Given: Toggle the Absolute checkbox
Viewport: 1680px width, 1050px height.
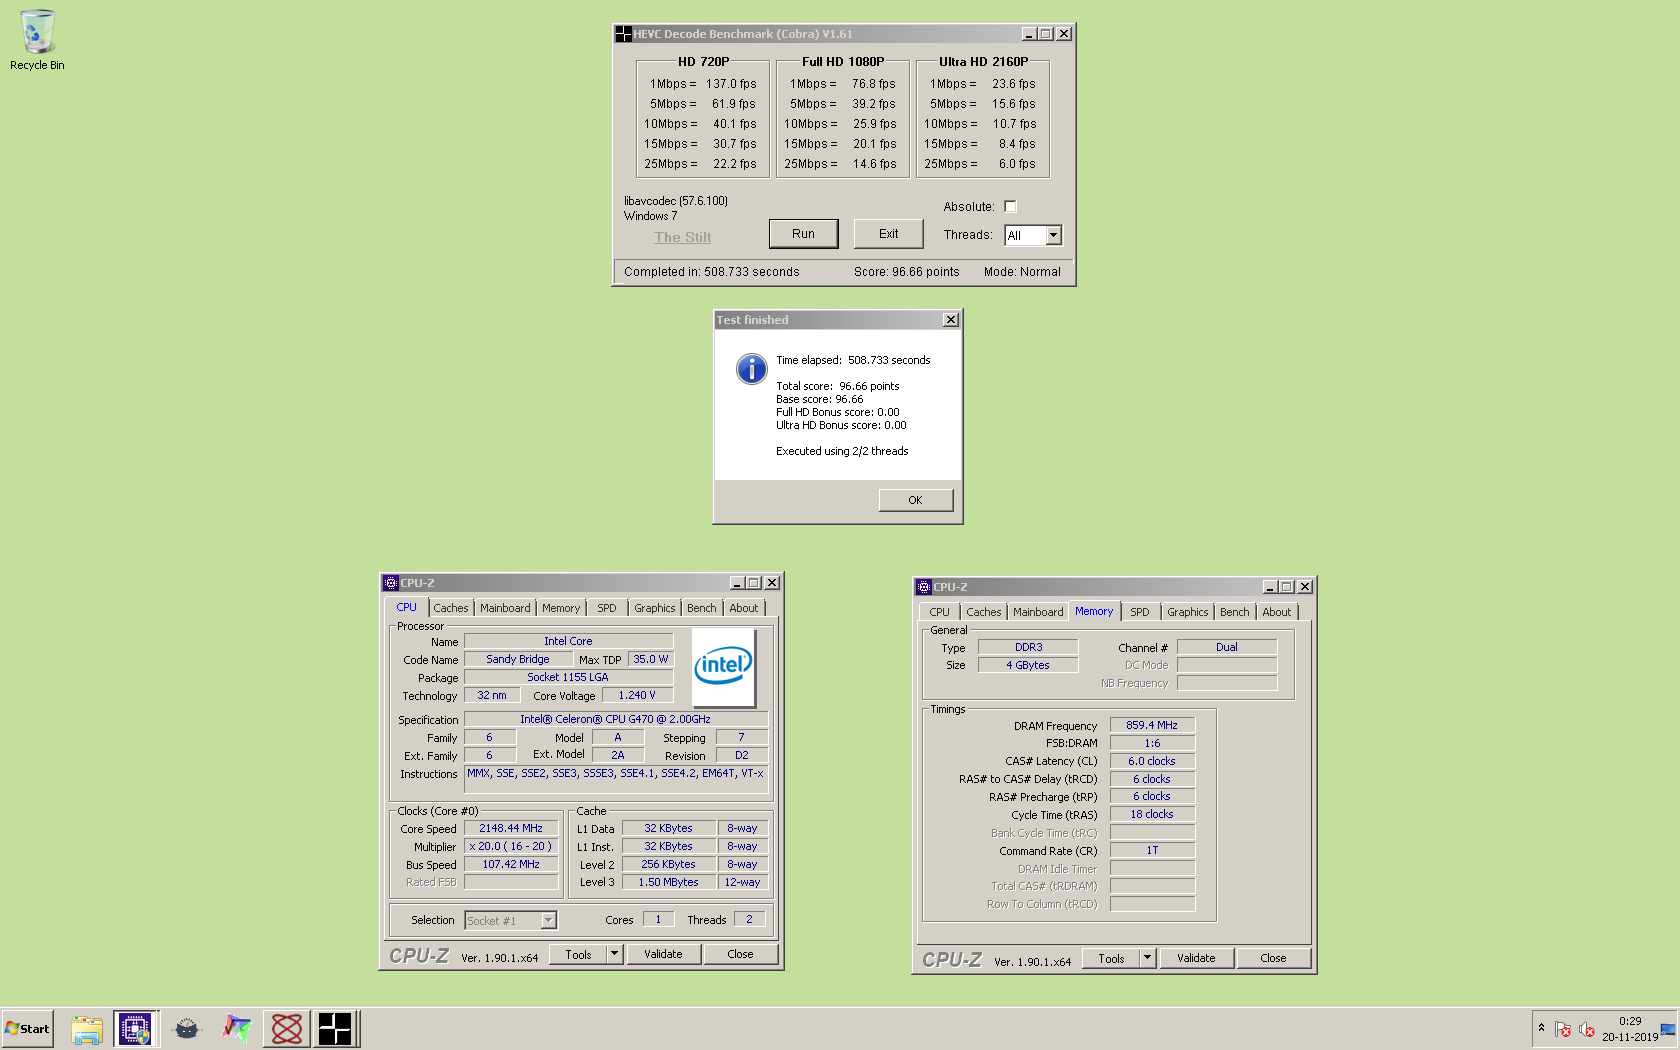Looking at the screenshot, I should (1010, 207).
